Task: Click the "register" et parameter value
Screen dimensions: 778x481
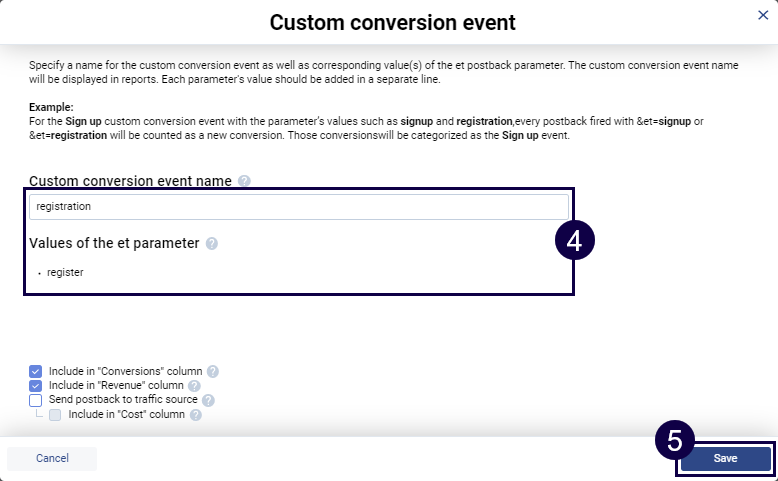Action: pyautogui.click(x=65, y=272)
